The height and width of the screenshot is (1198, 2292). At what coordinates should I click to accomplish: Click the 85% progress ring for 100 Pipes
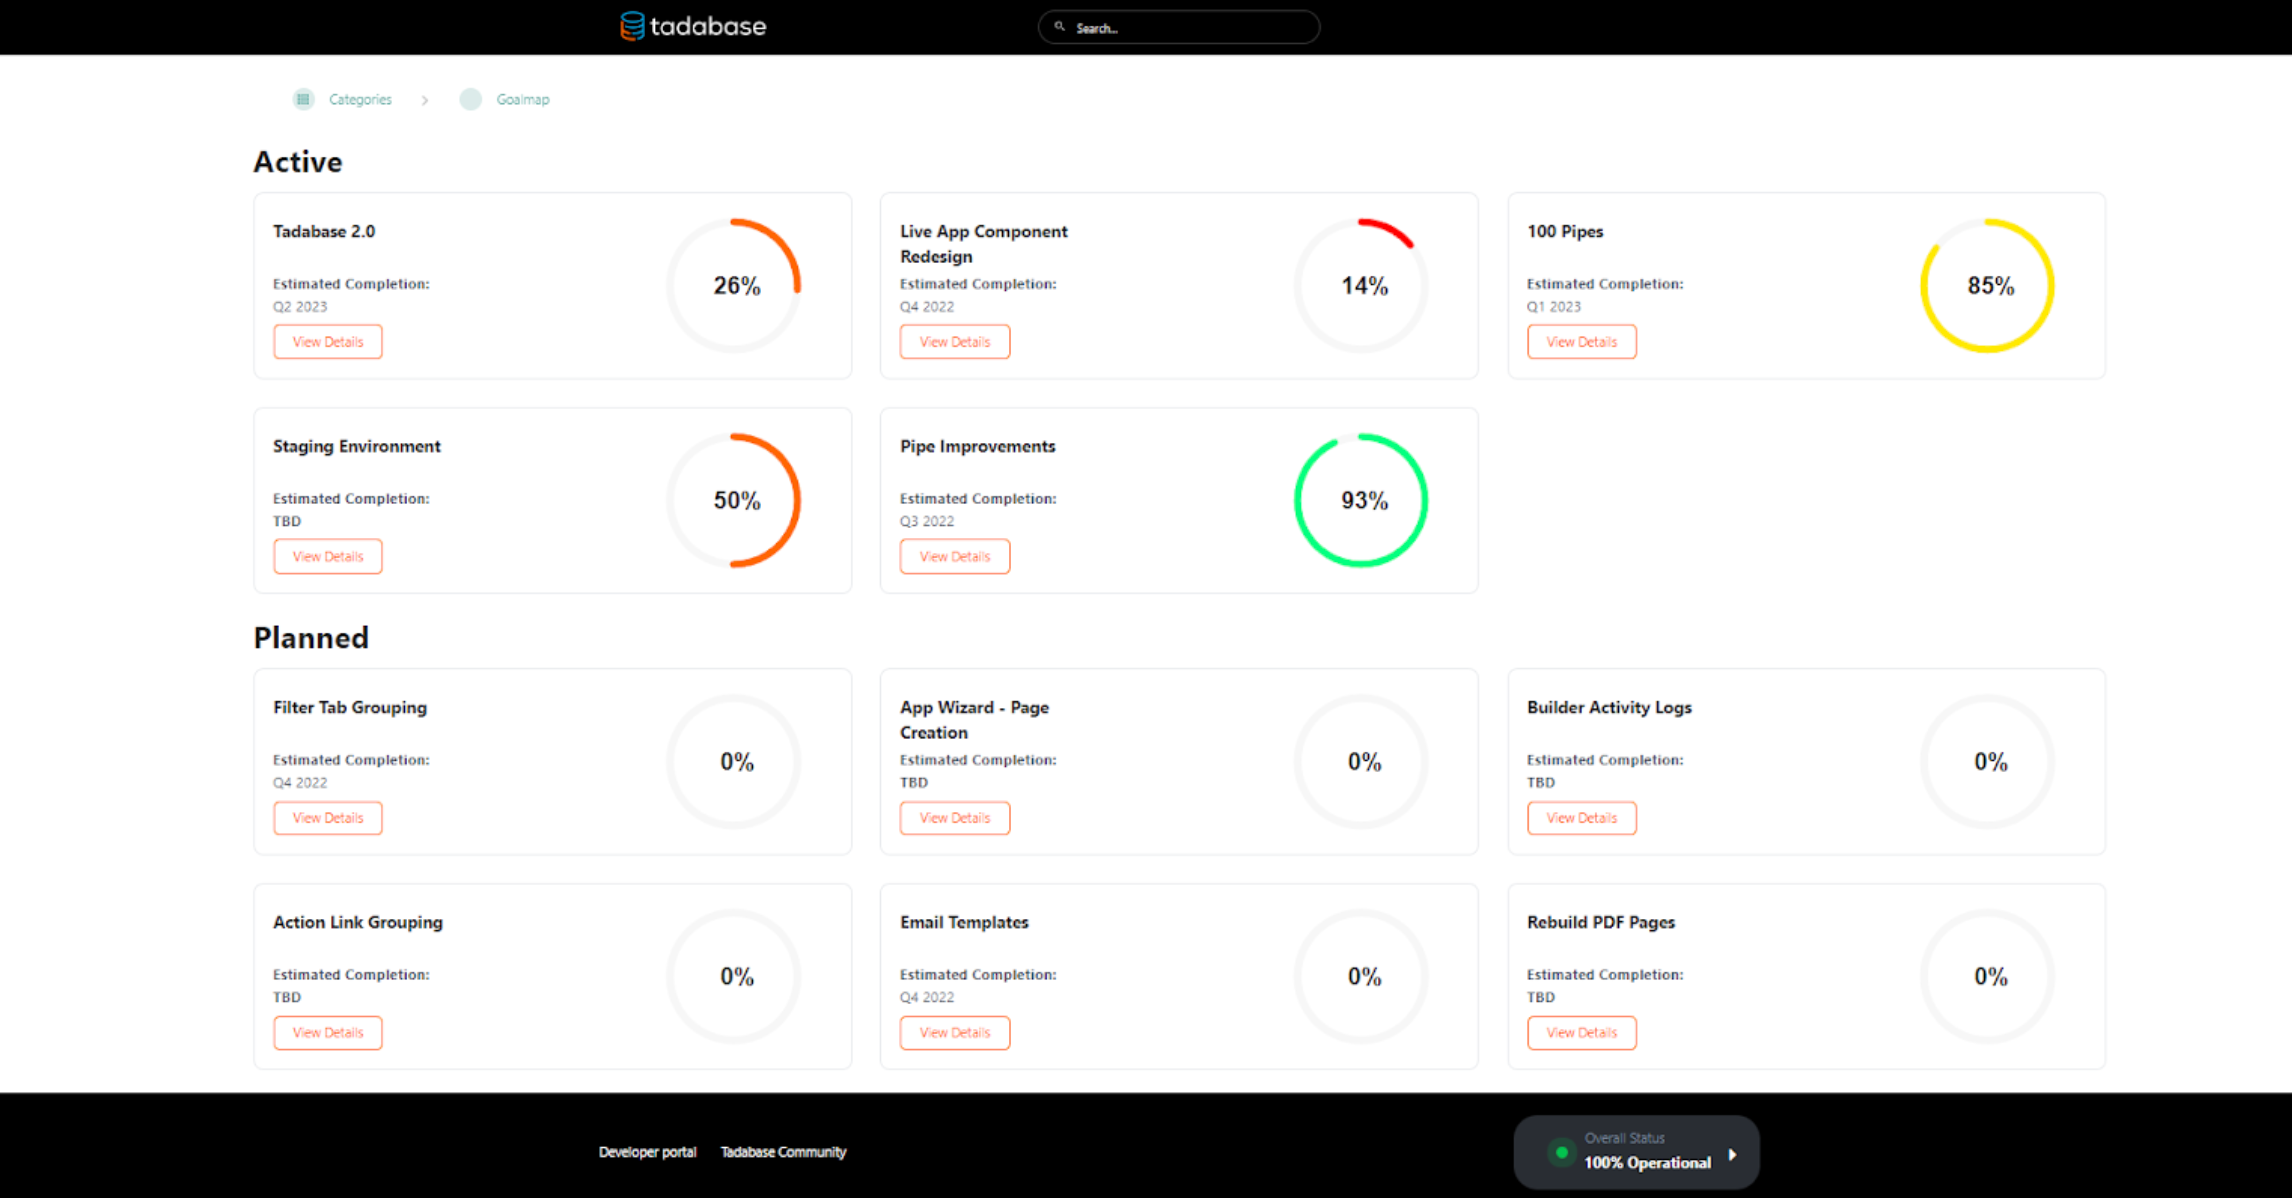[1988, 286]
